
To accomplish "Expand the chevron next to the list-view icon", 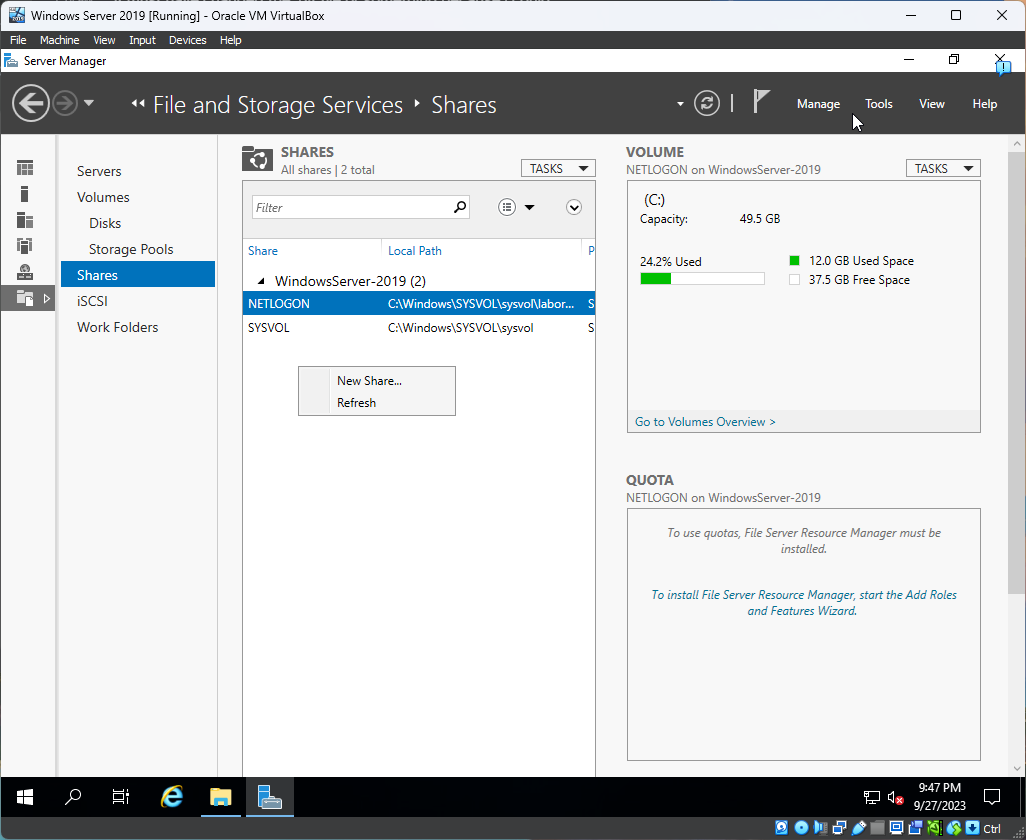I will click(529, 206).
